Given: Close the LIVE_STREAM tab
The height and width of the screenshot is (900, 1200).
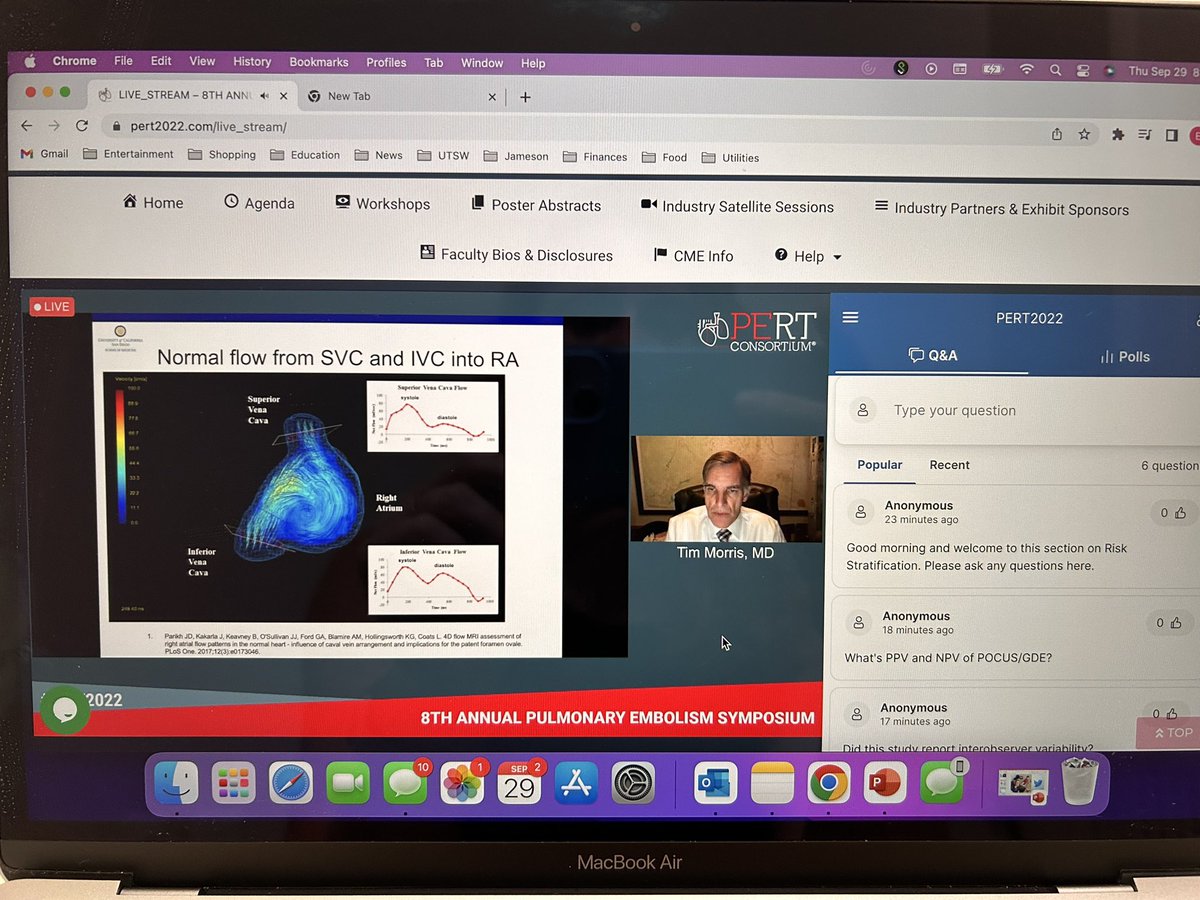Looking at the screenshot, I should pos(283,96).
